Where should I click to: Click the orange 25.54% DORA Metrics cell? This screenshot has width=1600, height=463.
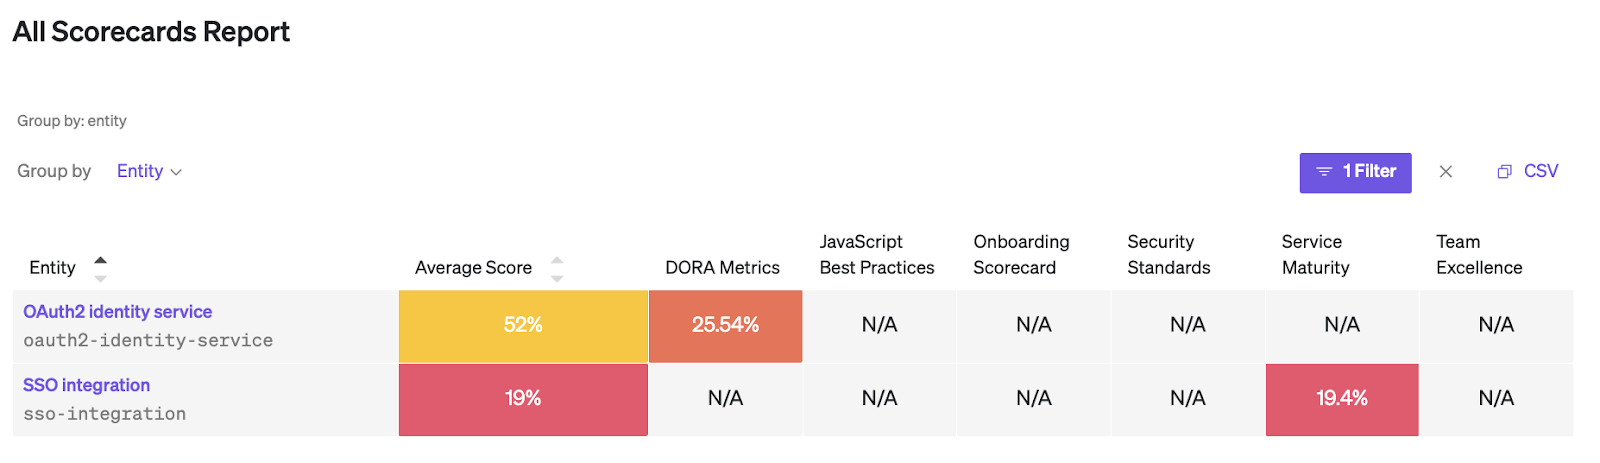point(725,325)
